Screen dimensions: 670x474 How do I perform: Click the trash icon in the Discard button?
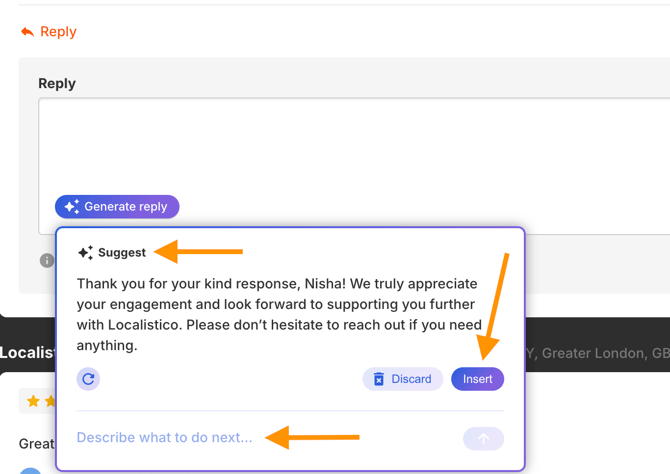379,379
